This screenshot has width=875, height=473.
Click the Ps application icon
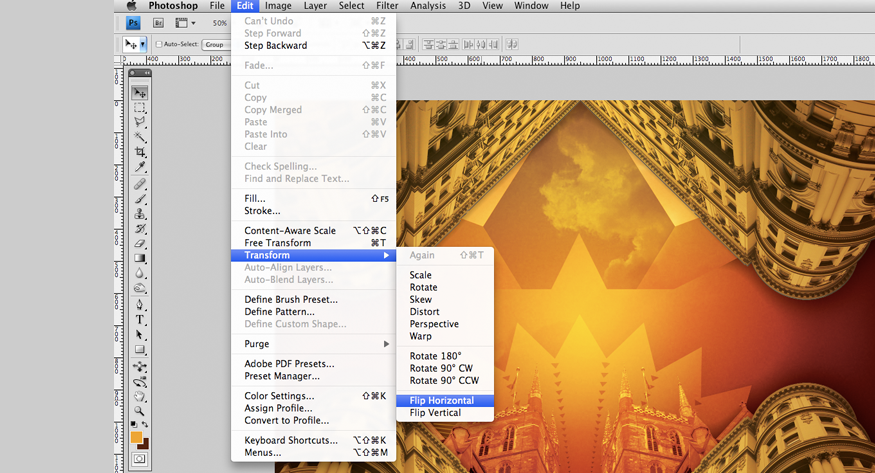[x=133, y=23]
